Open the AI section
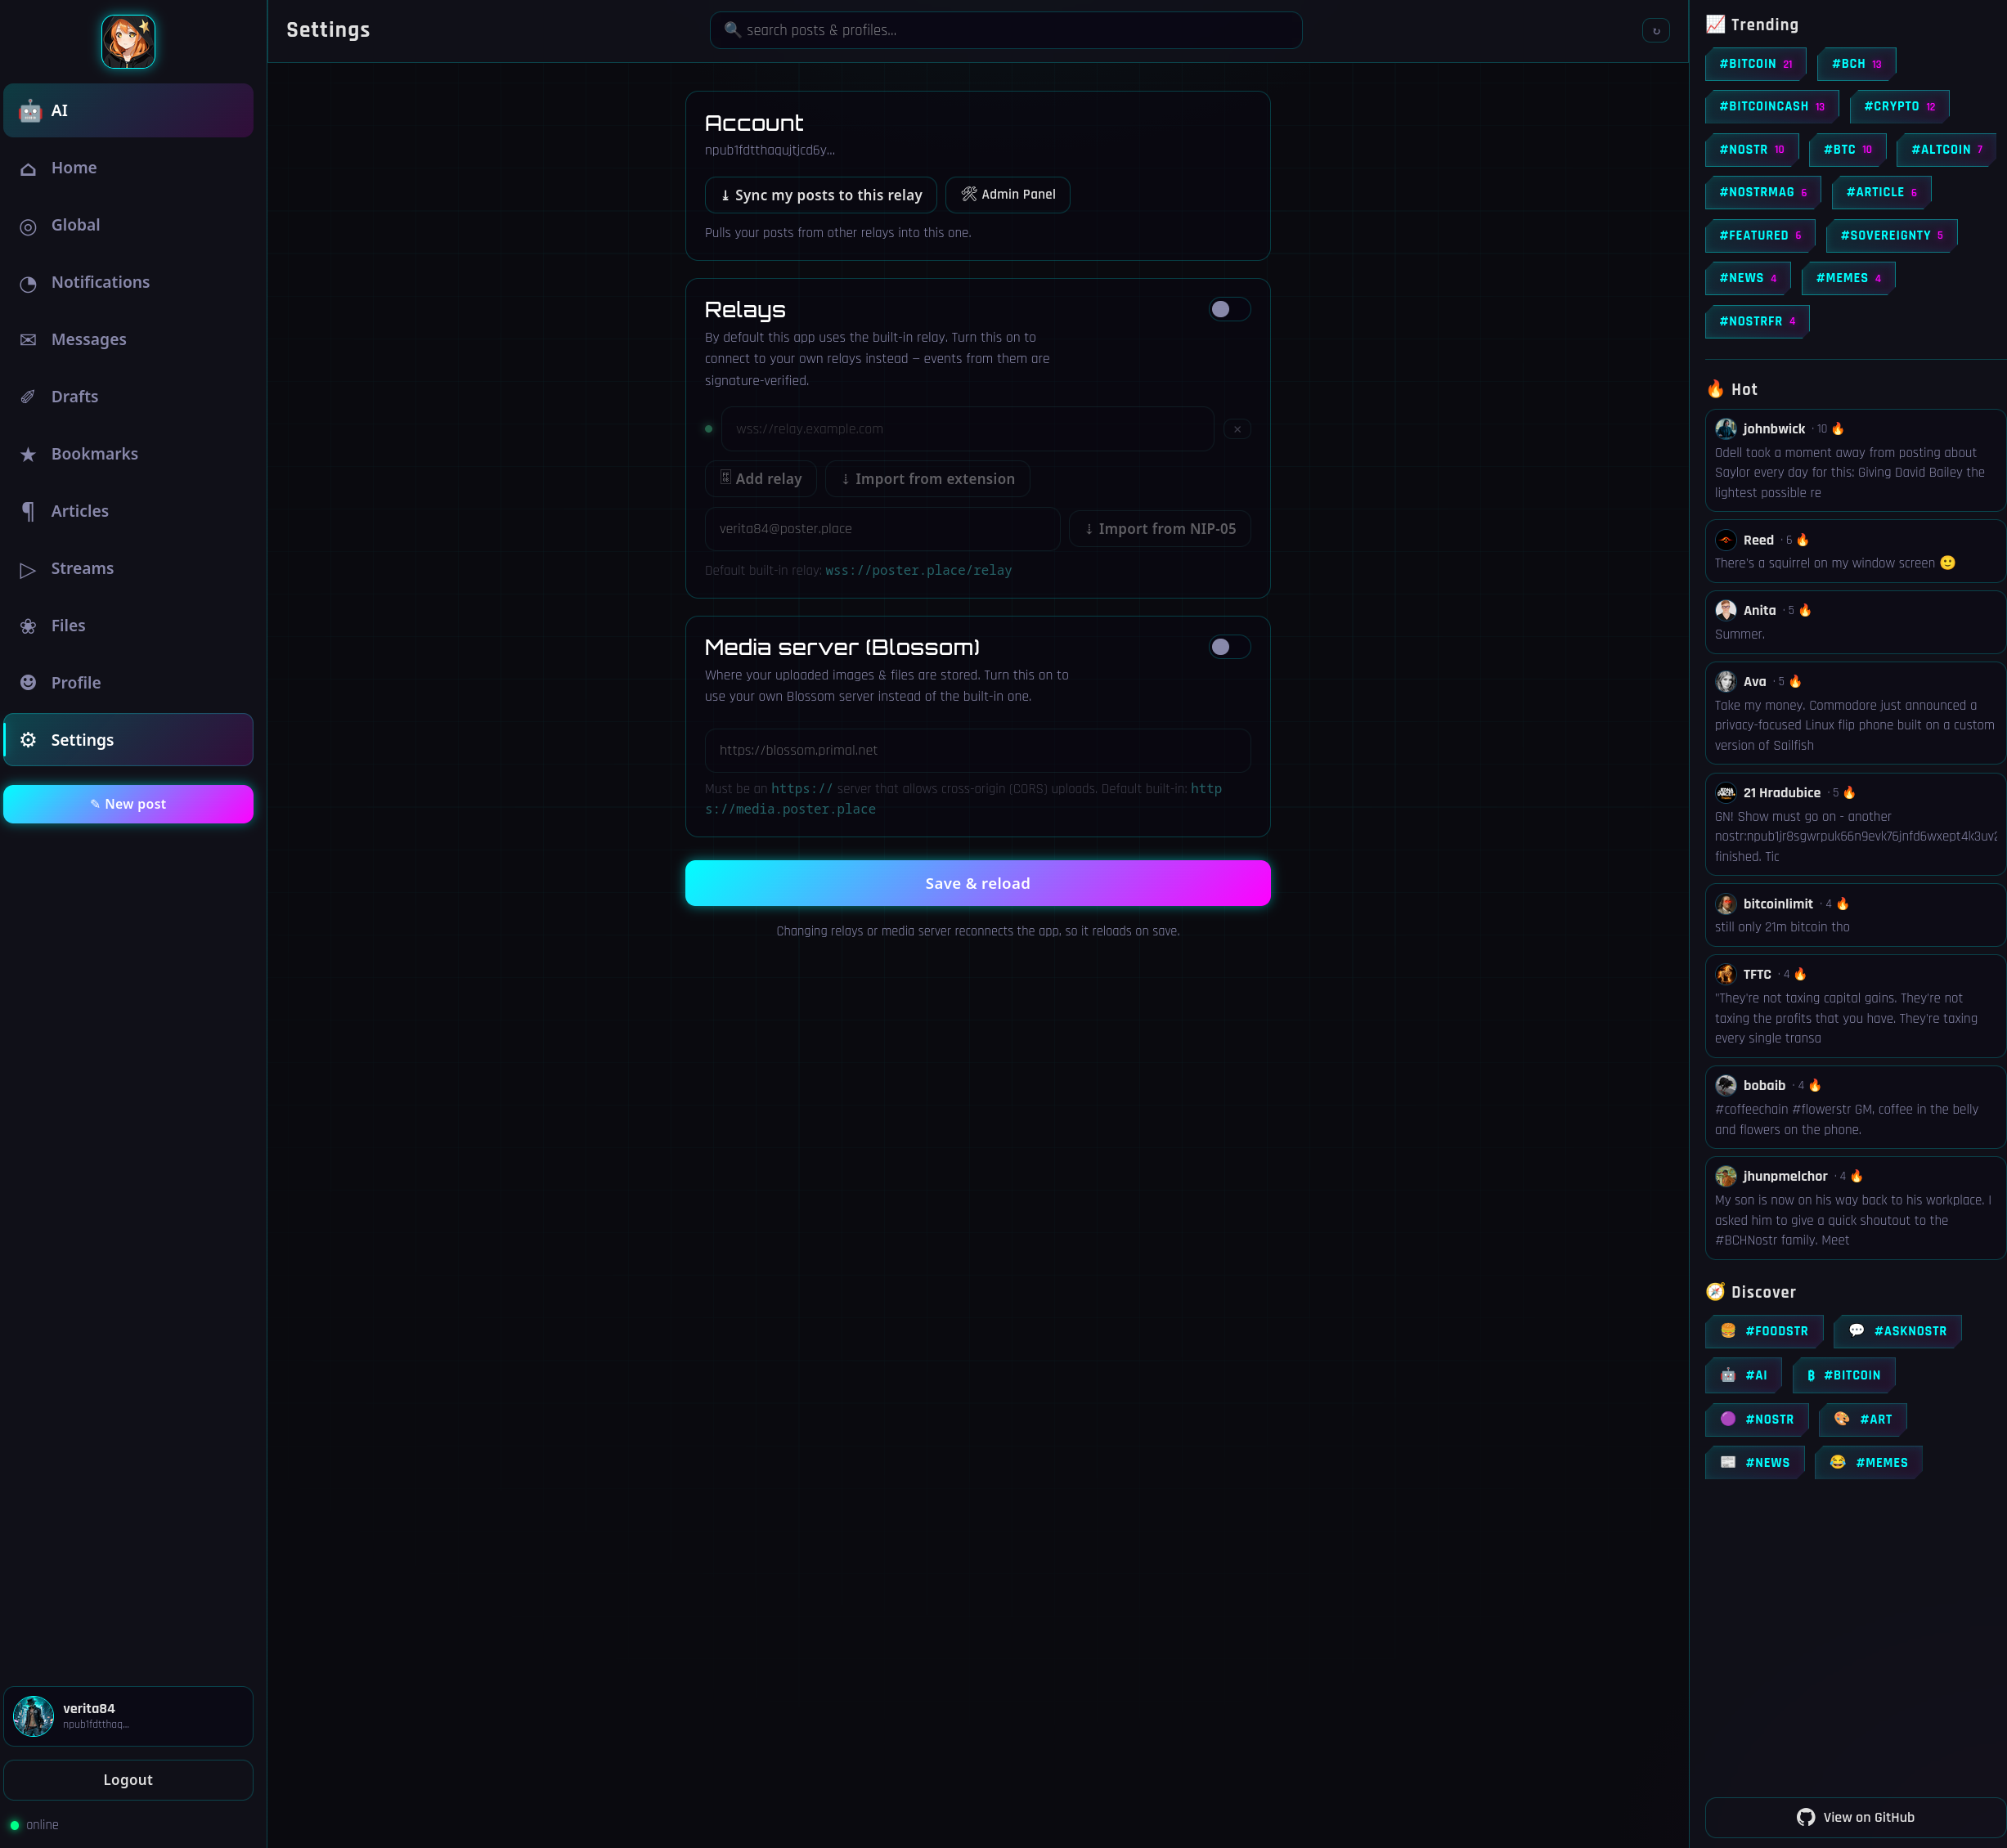2007x1848 pixels. click(x=128, y=110)
